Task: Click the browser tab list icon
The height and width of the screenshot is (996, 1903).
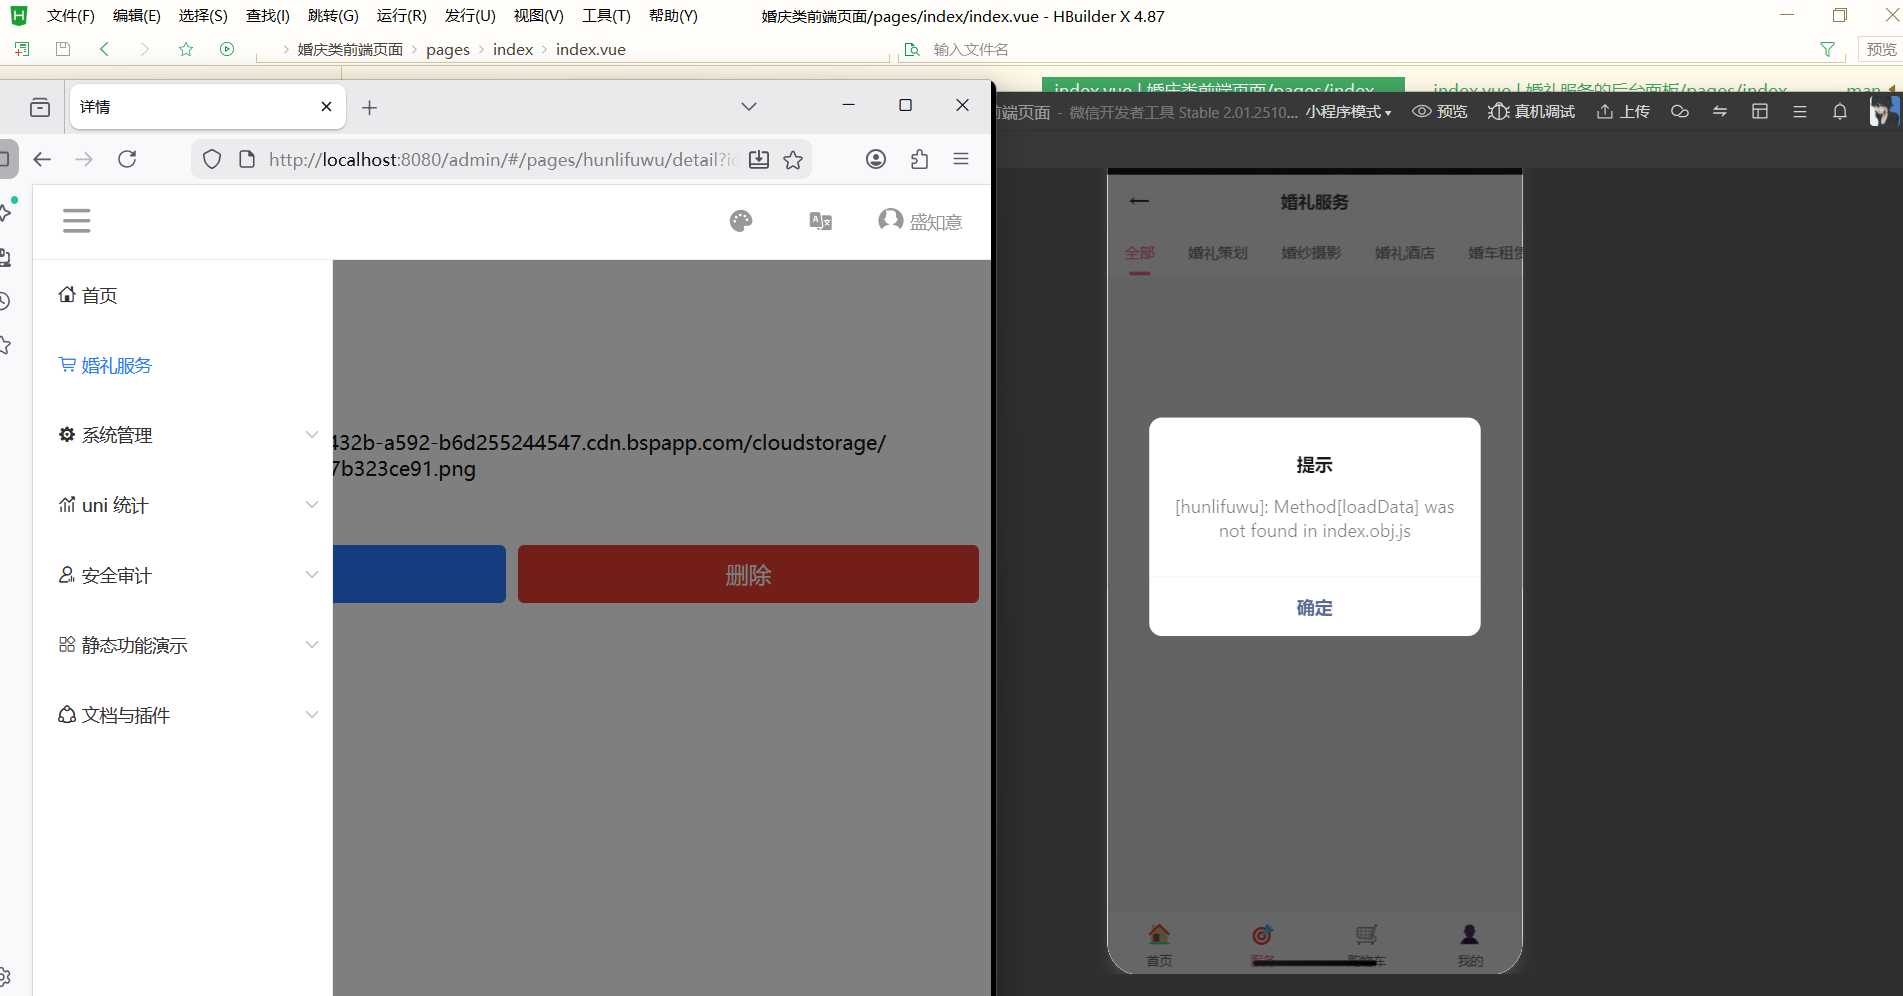Action: [40, 107]
